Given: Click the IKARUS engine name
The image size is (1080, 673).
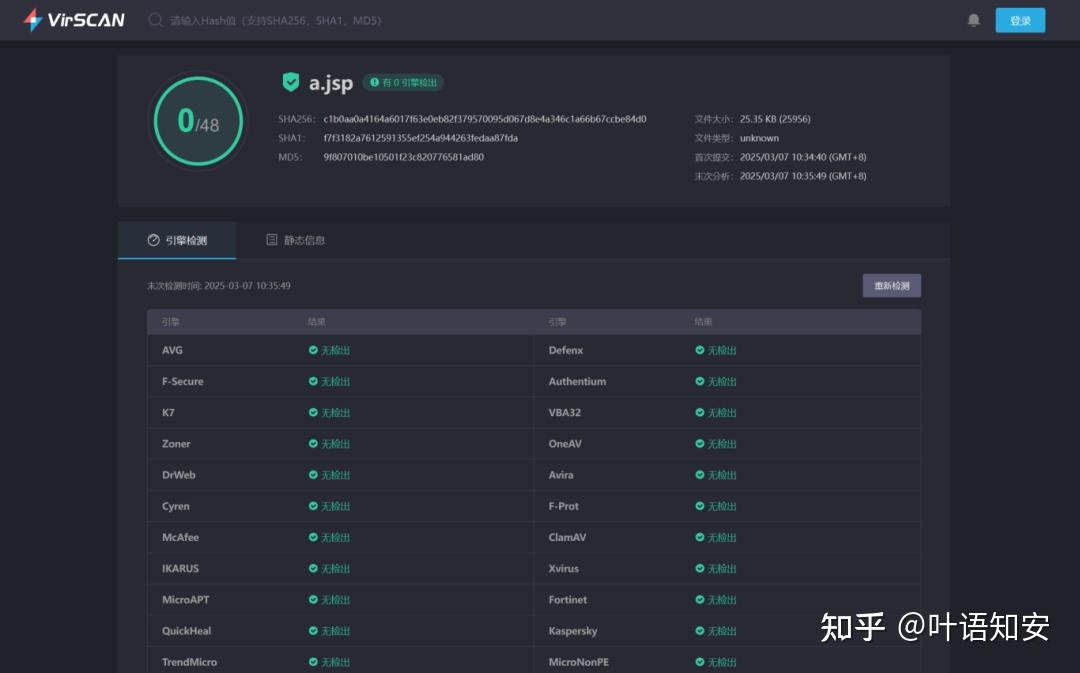Looking at the screenshot, I should tap(180, 568).
